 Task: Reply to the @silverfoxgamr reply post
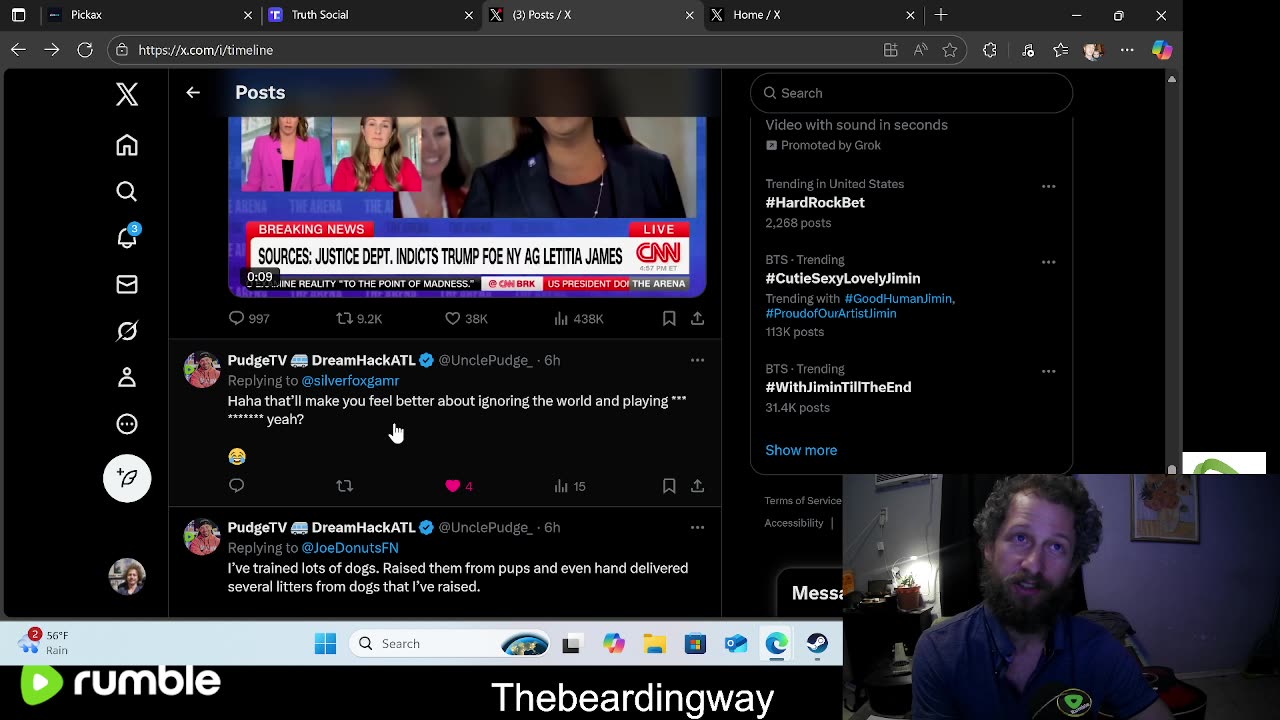tap(236, 485)
